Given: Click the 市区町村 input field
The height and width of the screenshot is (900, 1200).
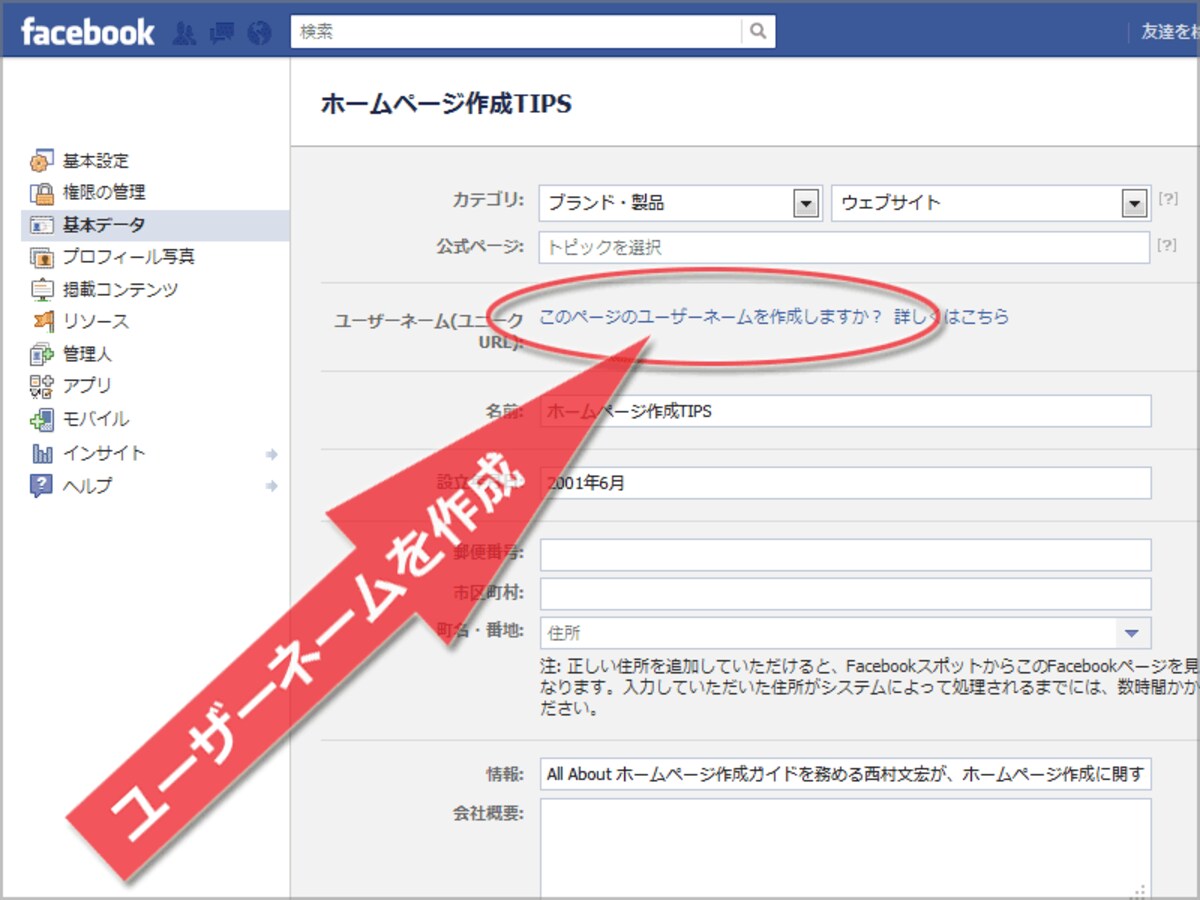Looking at the screenshot, I should [845, 594].
